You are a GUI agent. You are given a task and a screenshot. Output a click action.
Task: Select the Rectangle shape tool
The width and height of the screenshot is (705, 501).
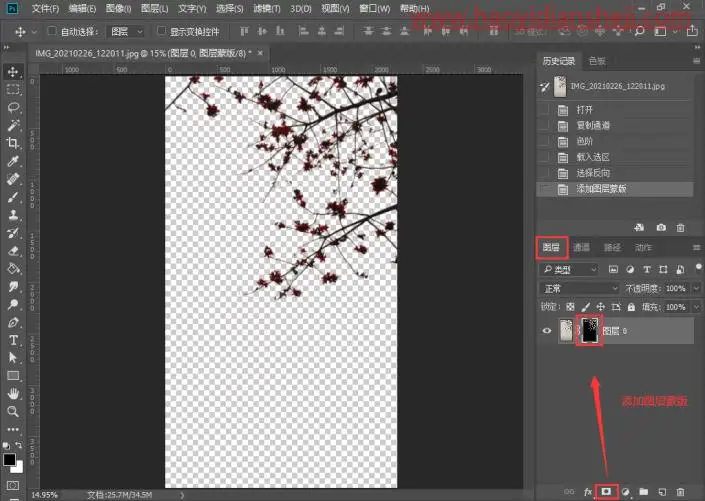[x=13, y=376]
